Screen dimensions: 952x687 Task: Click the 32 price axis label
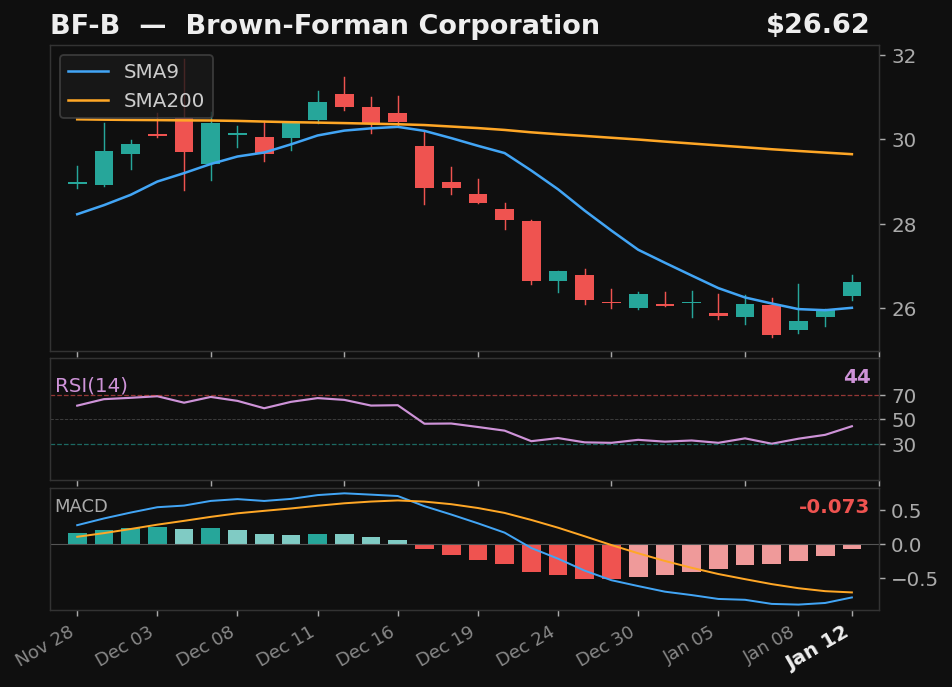(903, 56)
